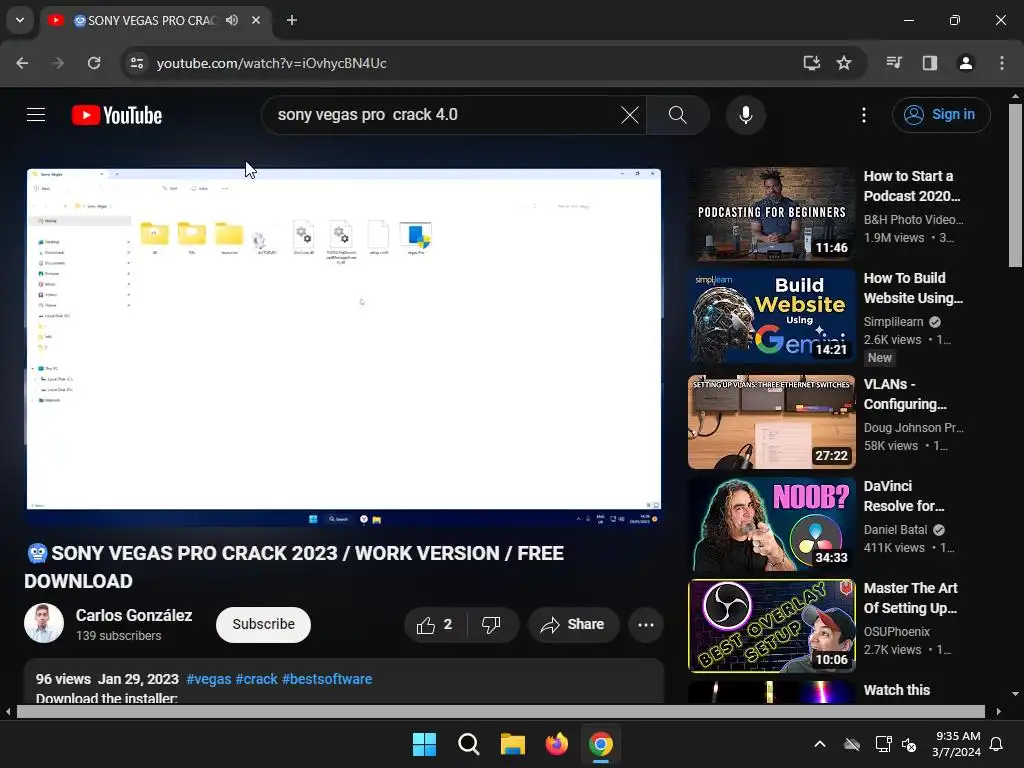The height and width of the screenshot is (768, 1024).
Task: Go to the YouTube home logo
Action: point(117,115)
